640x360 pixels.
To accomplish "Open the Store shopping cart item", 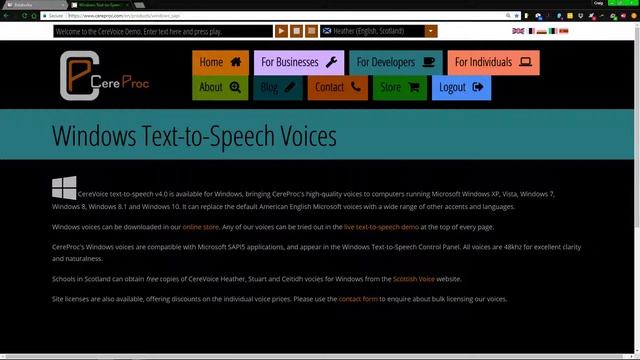I will pos(400,87).
